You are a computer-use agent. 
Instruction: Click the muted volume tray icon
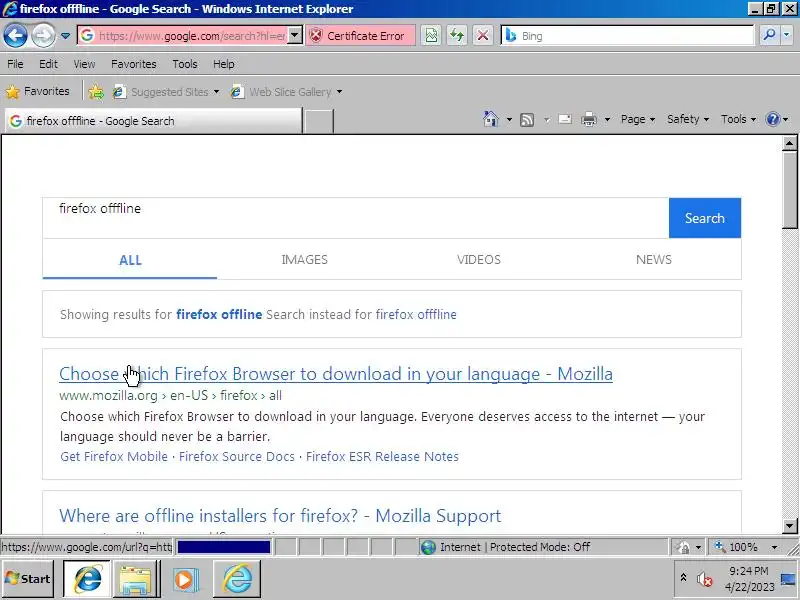[x=705, y=579]
